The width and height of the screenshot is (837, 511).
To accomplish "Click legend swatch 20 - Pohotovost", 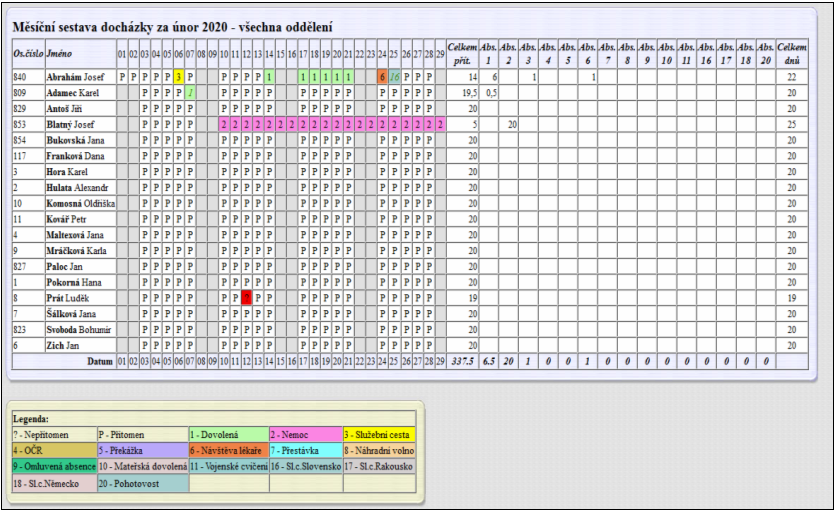I will 143,483.
